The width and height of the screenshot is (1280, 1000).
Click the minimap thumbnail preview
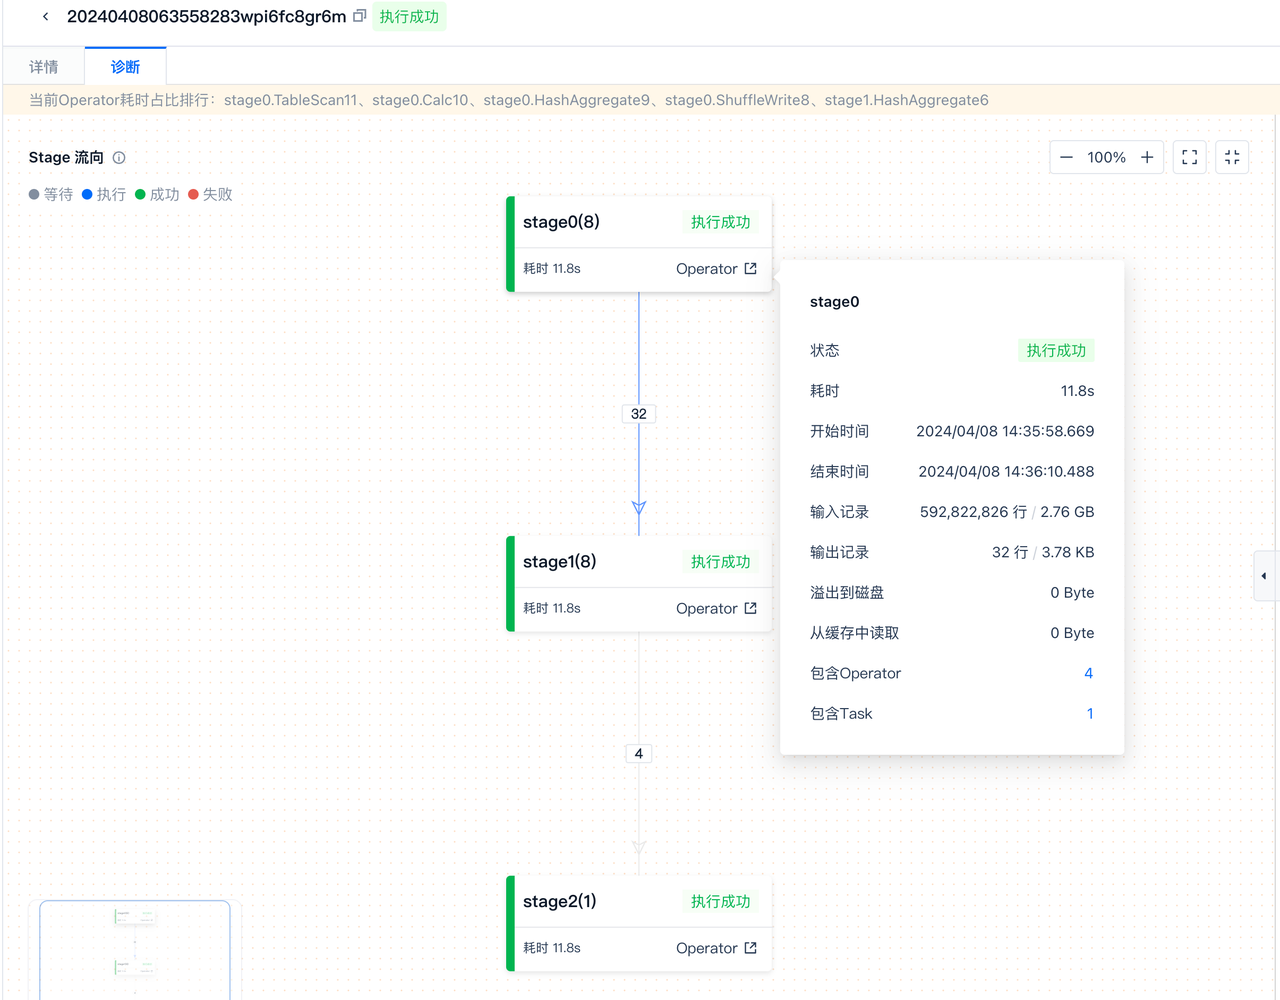pyautogui.click(x=135, y=948)
